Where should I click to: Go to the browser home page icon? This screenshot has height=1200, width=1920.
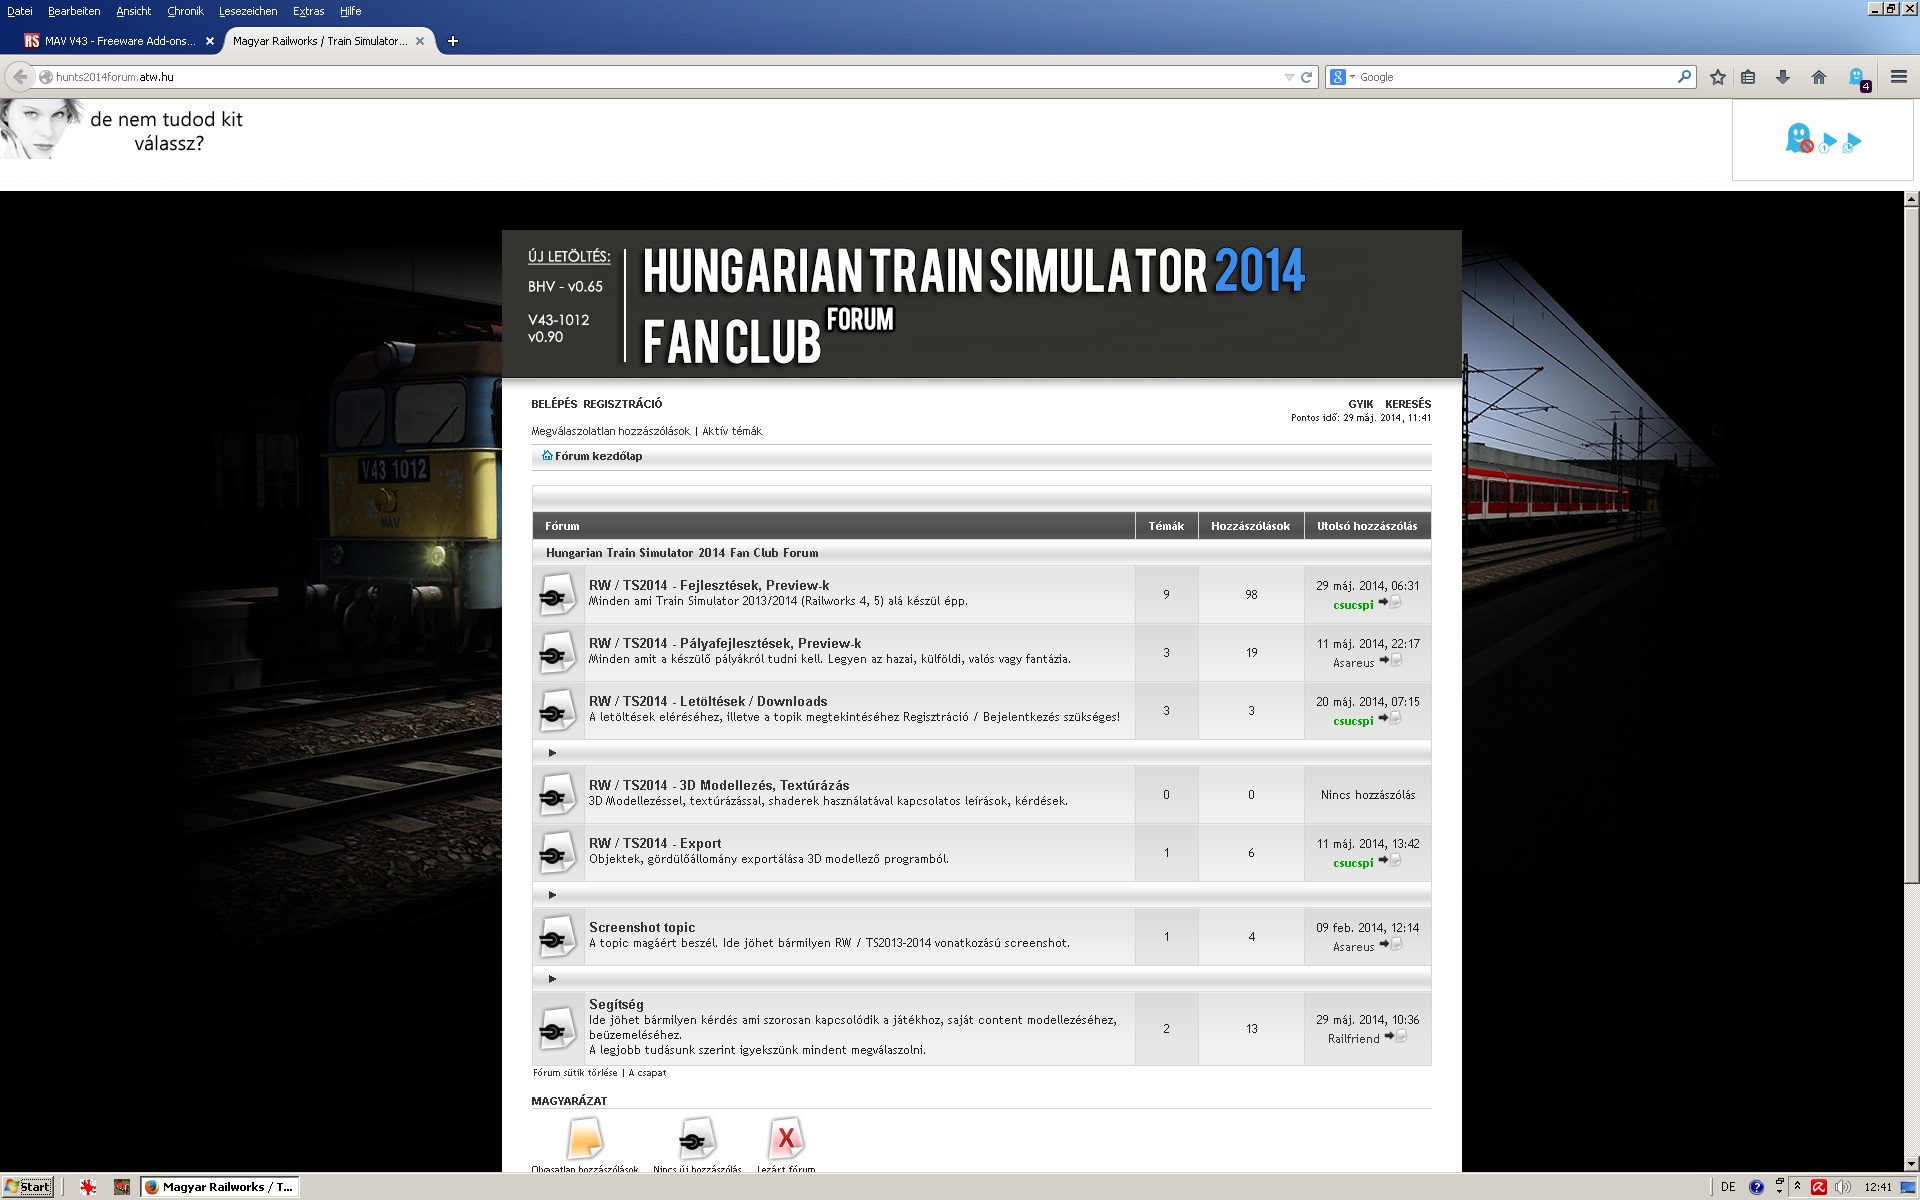pos(1819,77)
